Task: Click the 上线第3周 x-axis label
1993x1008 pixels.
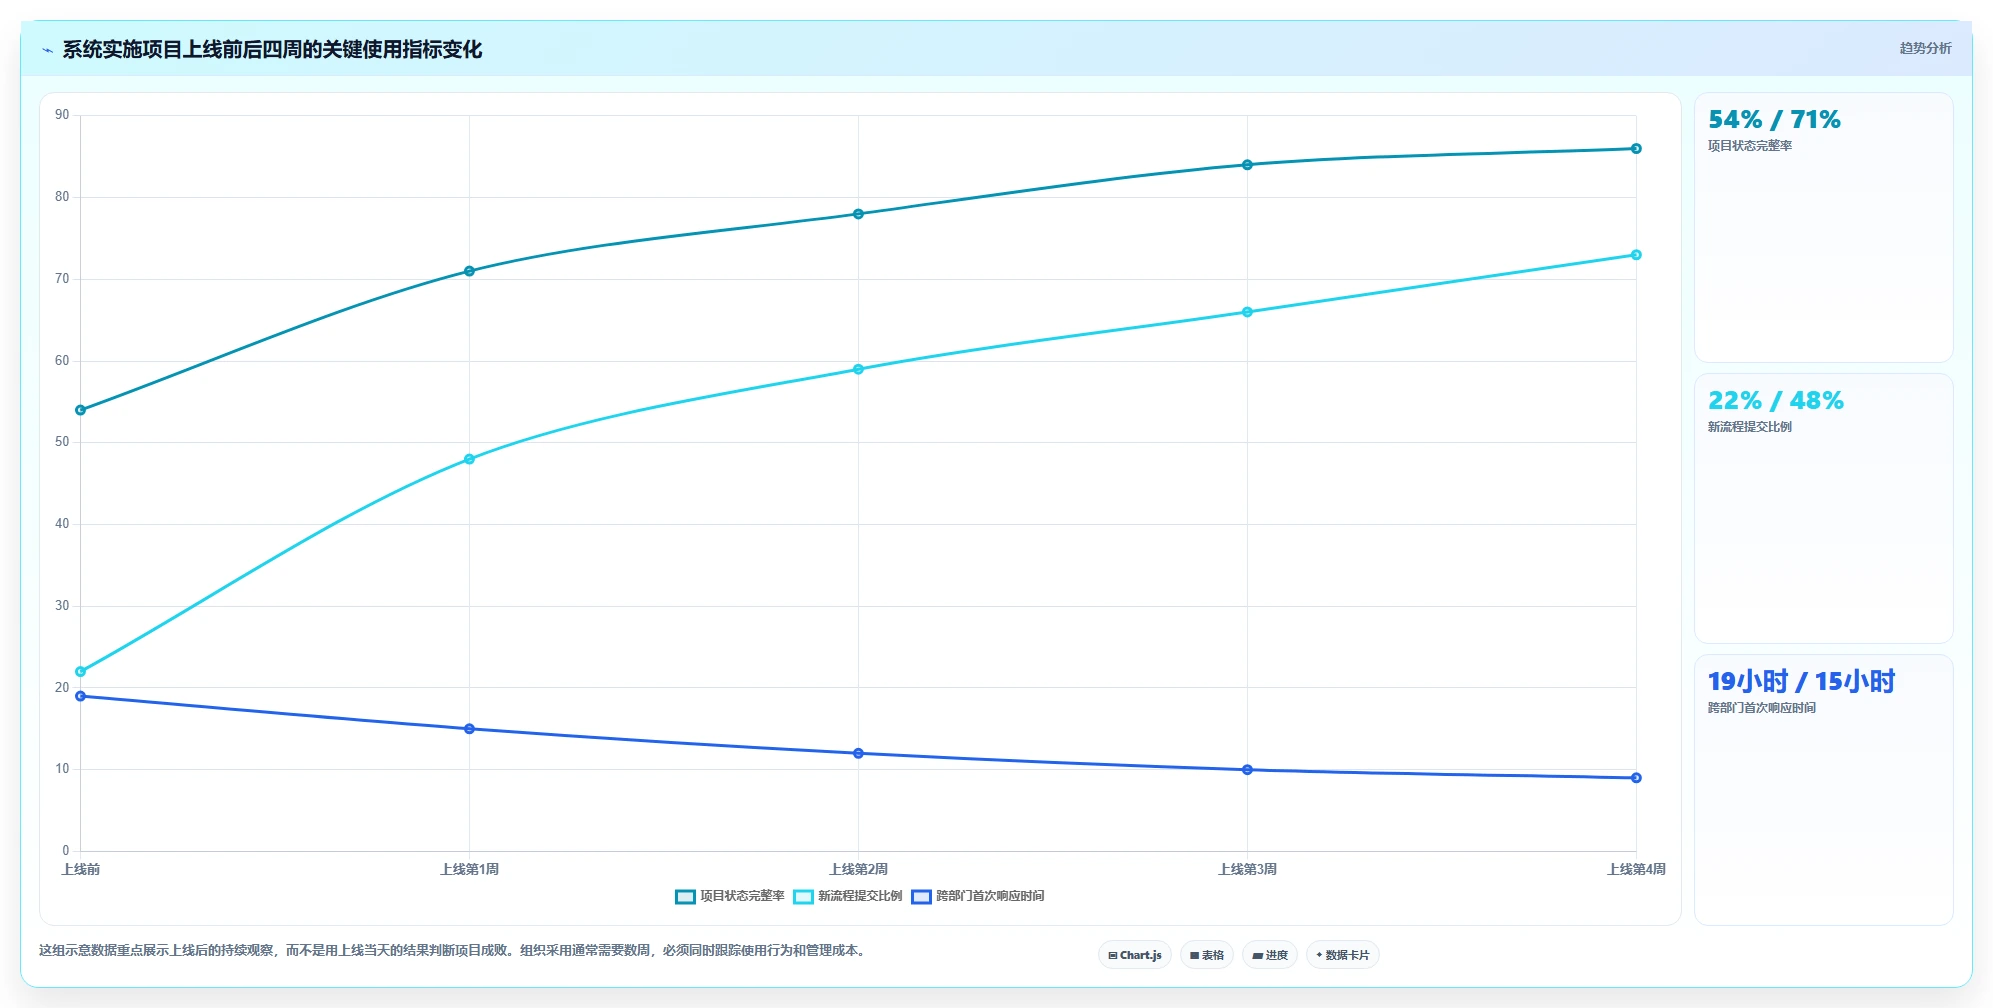Action: pos(1247,869)
